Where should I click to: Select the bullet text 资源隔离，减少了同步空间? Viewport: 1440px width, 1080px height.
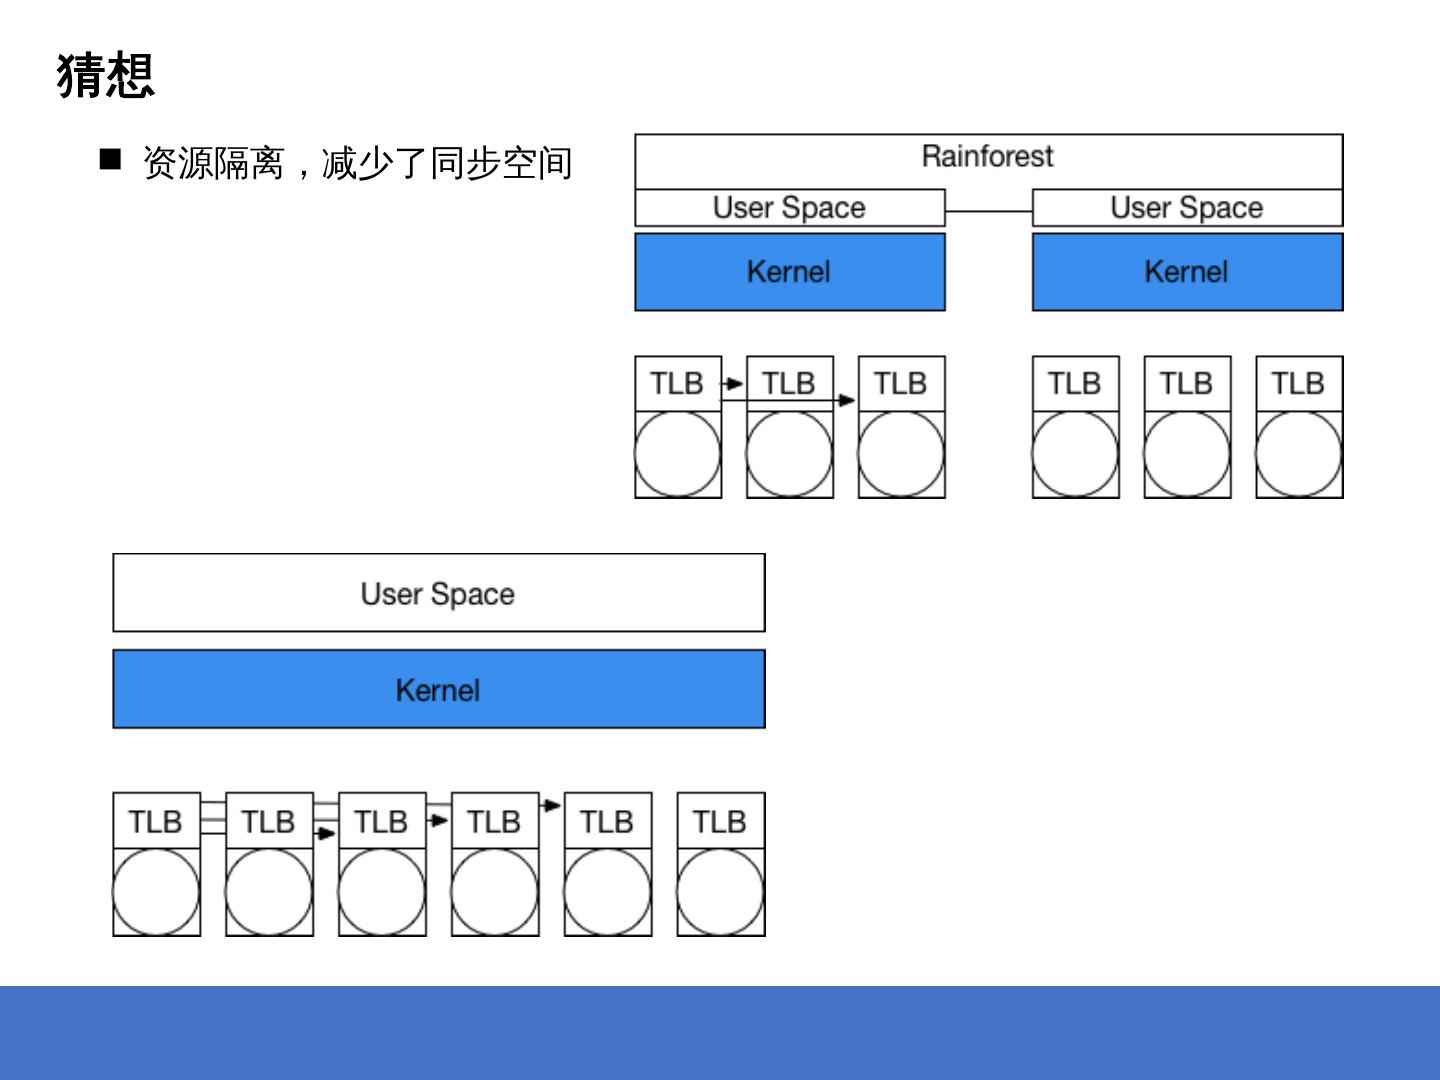[357, 163]
